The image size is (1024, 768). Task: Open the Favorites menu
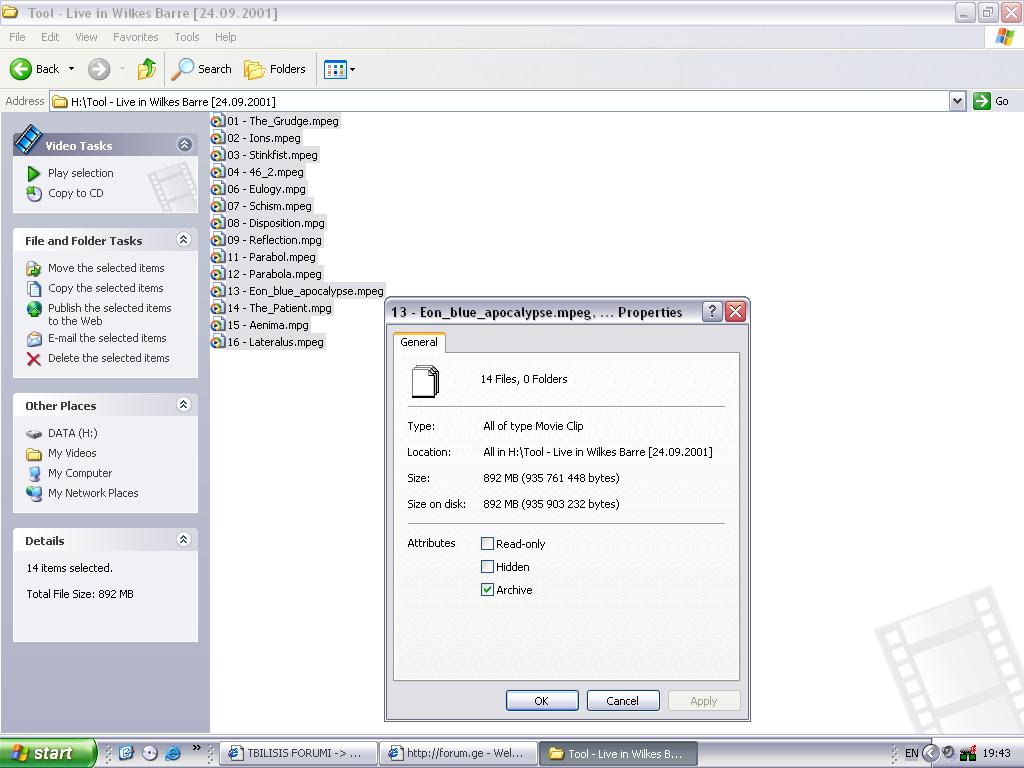click(x=135, y=37)
